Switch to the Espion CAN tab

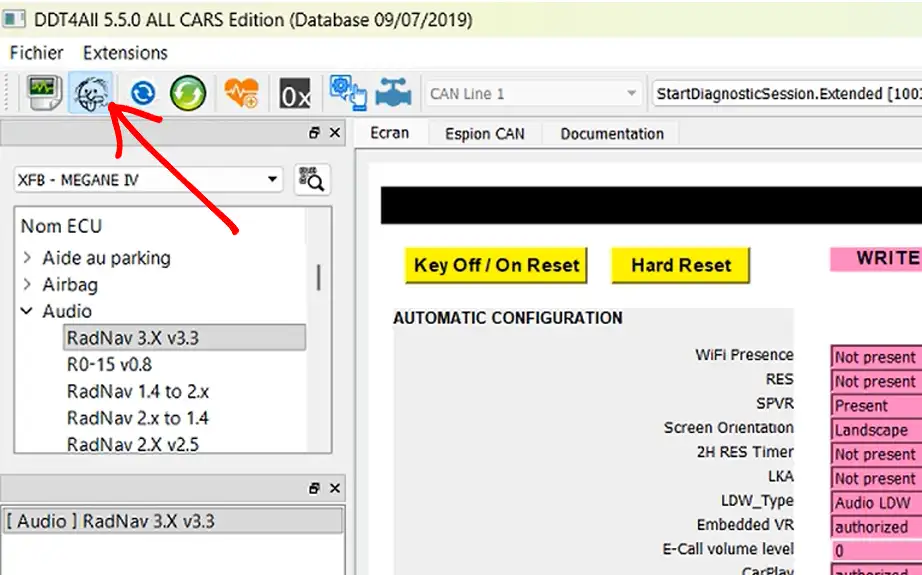pos(485,133)
